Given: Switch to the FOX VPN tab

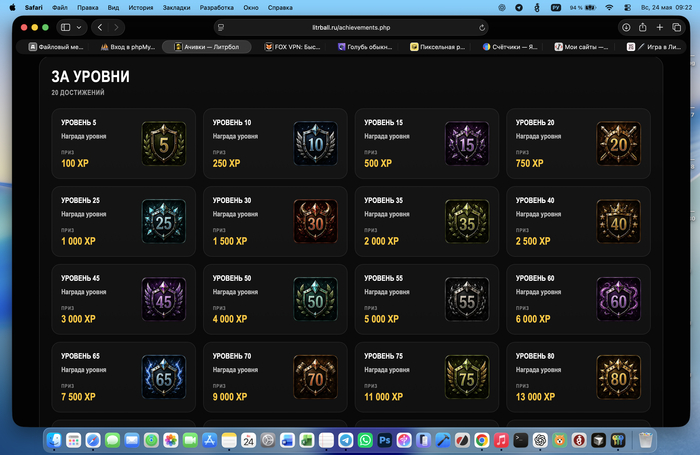Looking at the screenshot, I should tap(292, 47).
